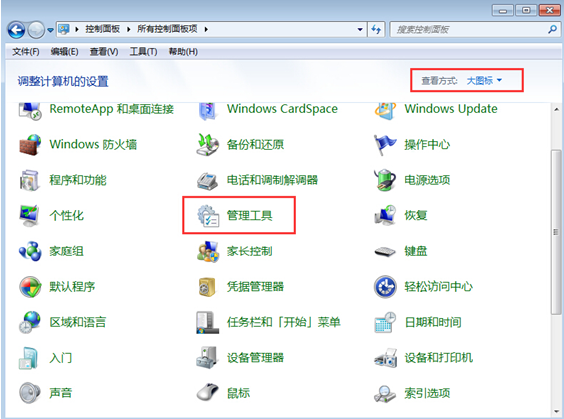Click the 管理工具 gear icon
The height and width of the screenshot is (419, 564).
pos(208,215)
